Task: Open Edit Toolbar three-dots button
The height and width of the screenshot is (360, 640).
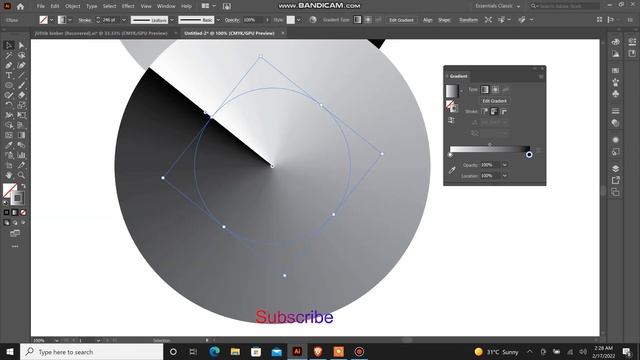Action: pos(15,247)
